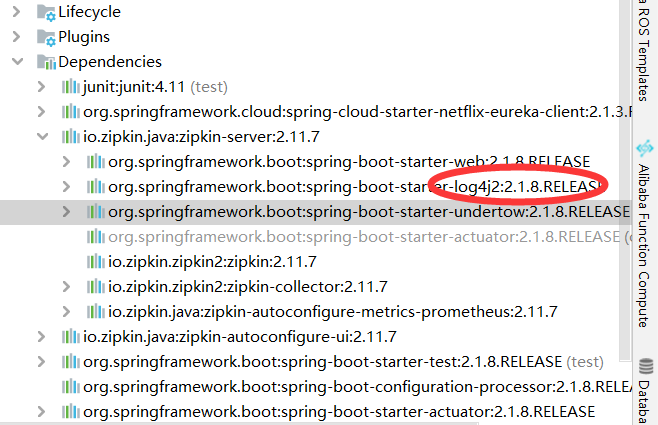The height and width of the screenshot is (425, 658).
Task: Select io.zipkin.zipkin2:zipkin:2.11.7 row
Action: tap(212, 262)
